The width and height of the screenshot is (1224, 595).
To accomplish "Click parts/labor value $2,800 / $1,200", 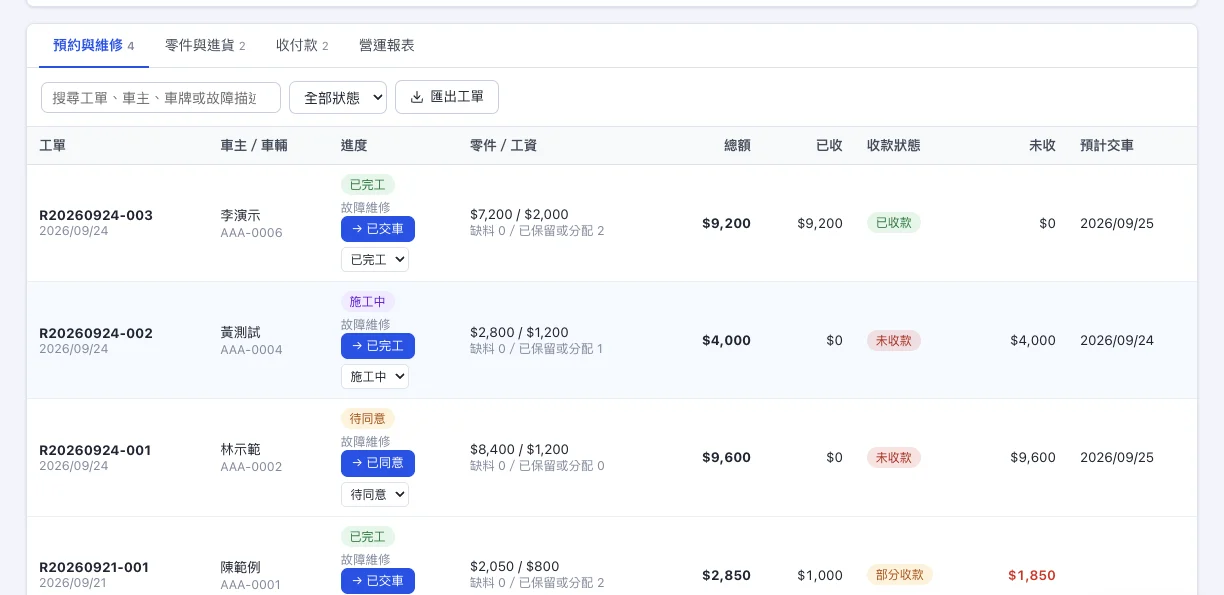I will [x=519, y=332].
